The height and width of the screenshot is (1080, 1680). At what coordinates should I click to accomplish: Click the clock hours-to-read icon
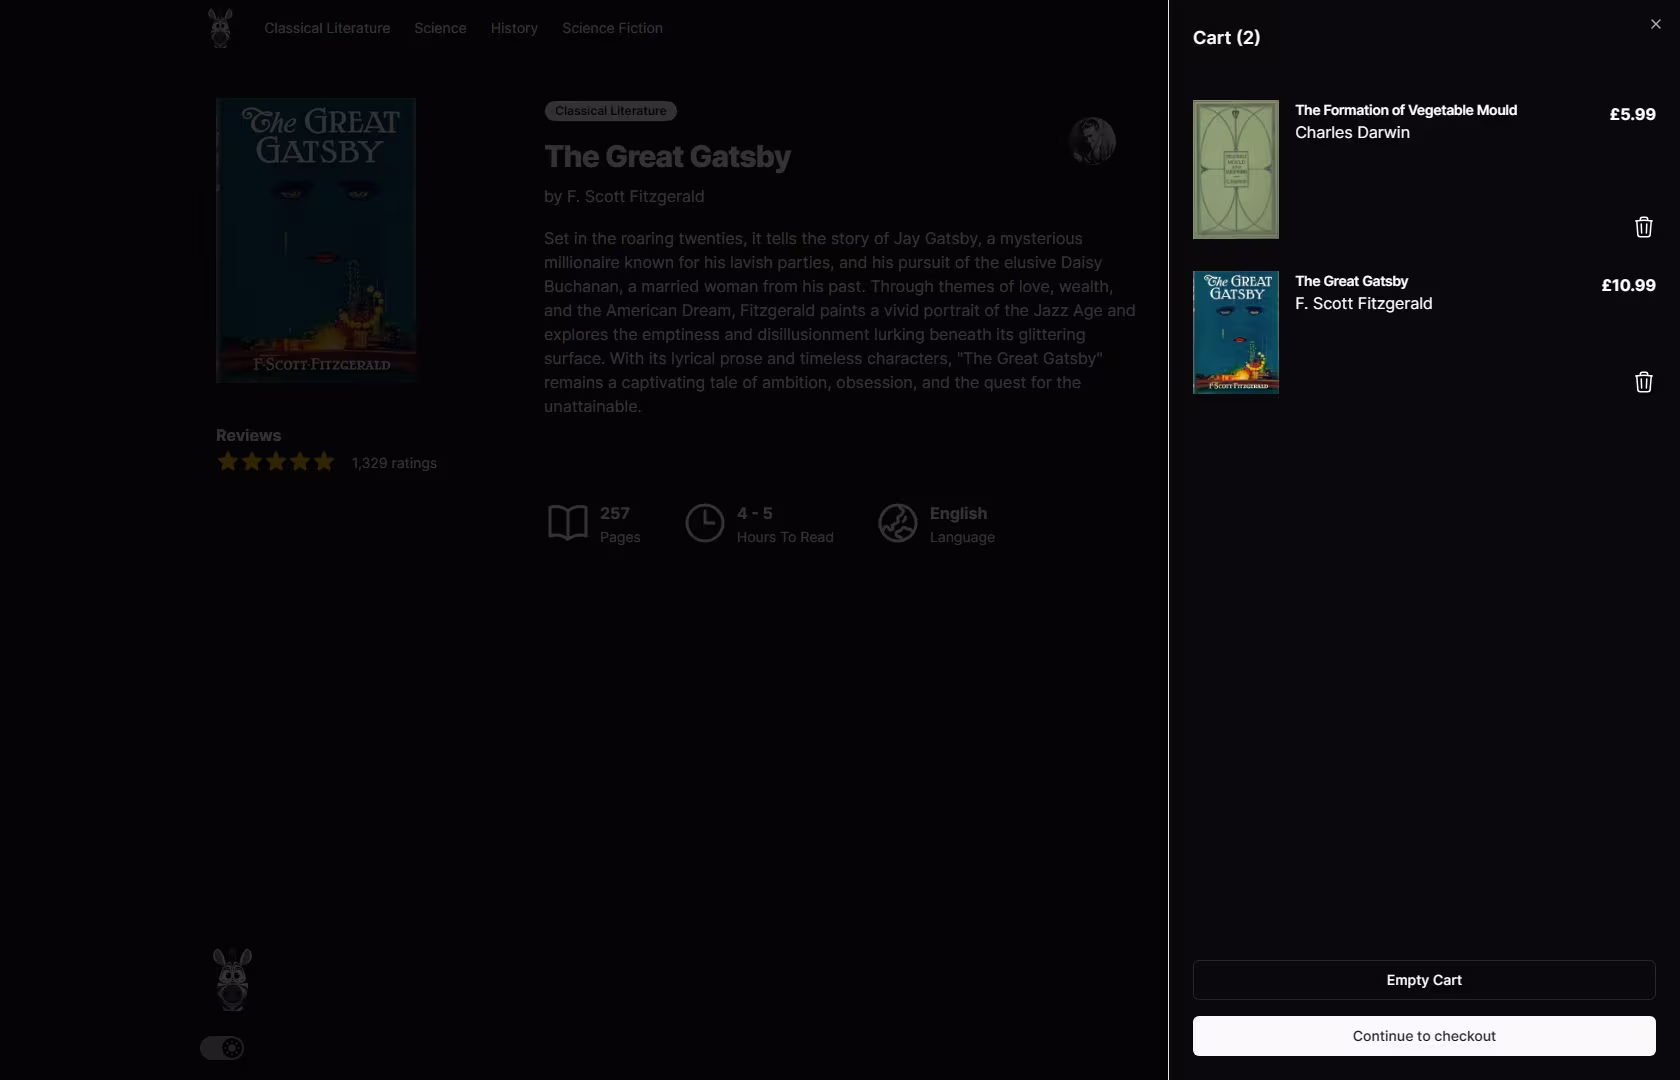[704, 523]
